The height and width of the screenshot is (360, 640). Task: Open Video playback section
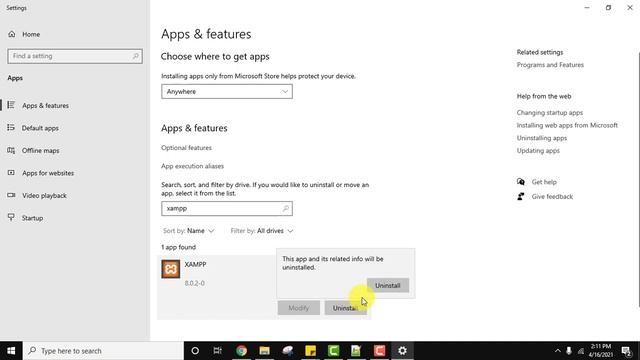pyautogui.click(x=44, y=196)
